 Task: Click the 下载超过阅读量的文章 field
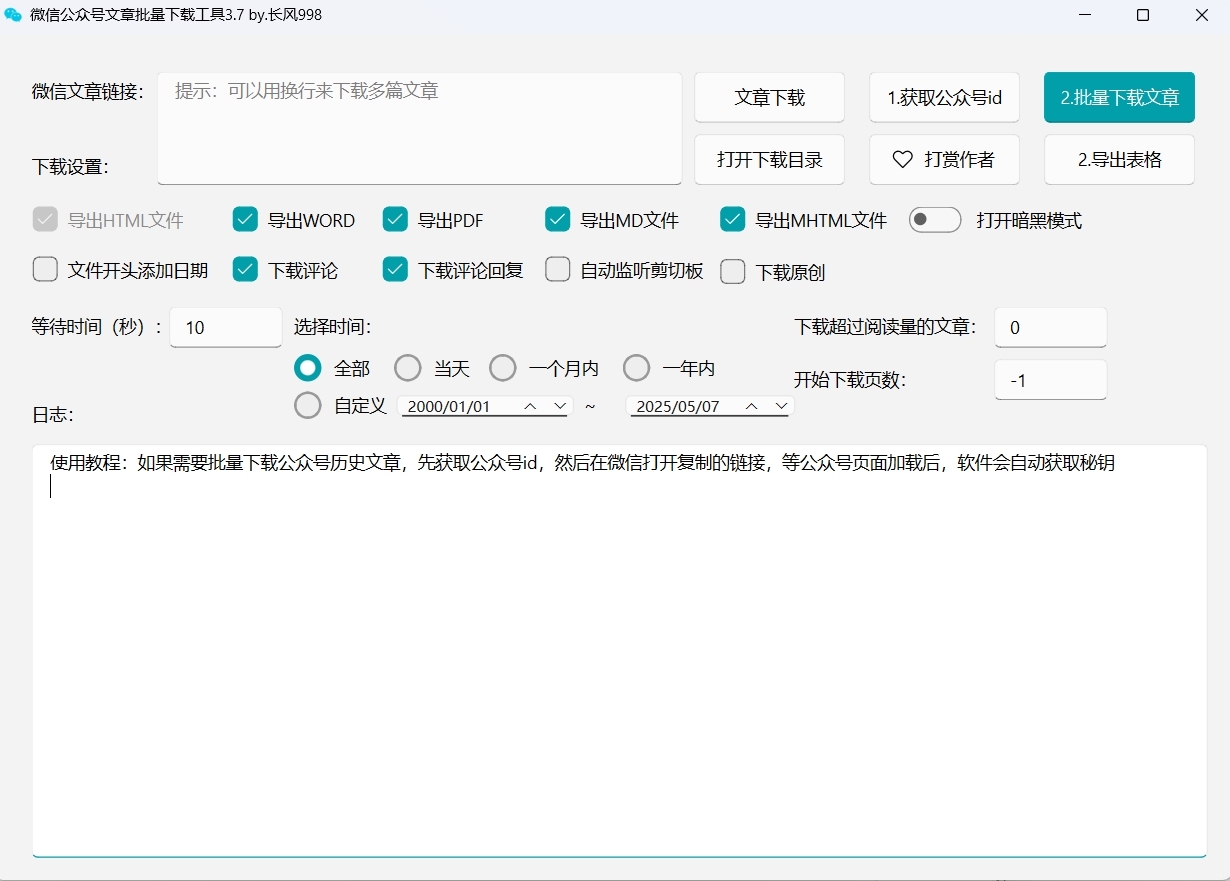tap(1051, 327)
